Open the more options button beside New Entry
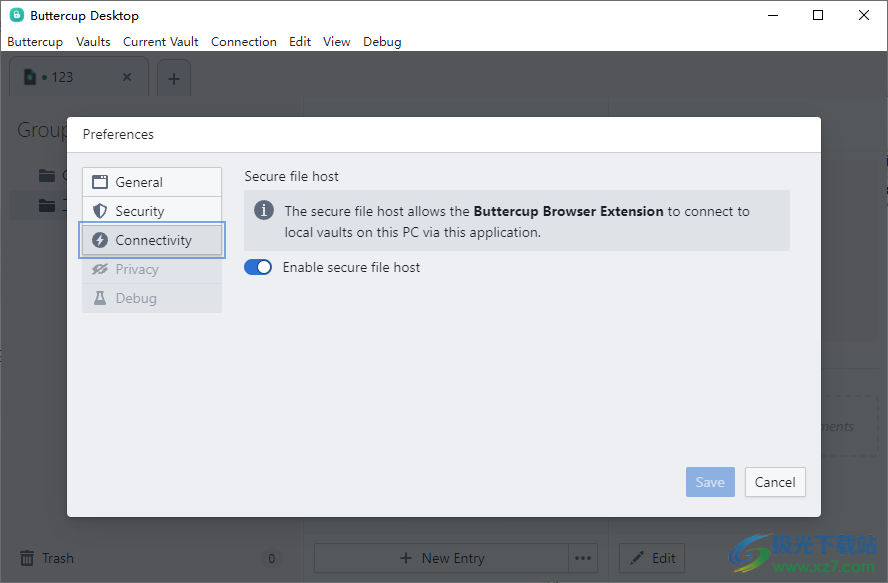 [583, 558]
